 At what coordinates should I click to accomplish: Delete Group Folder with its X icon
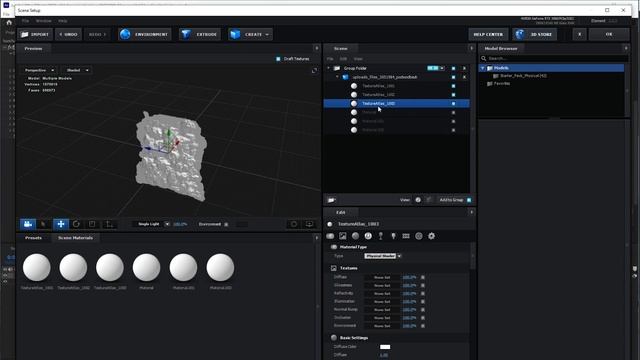coord(464,68)
